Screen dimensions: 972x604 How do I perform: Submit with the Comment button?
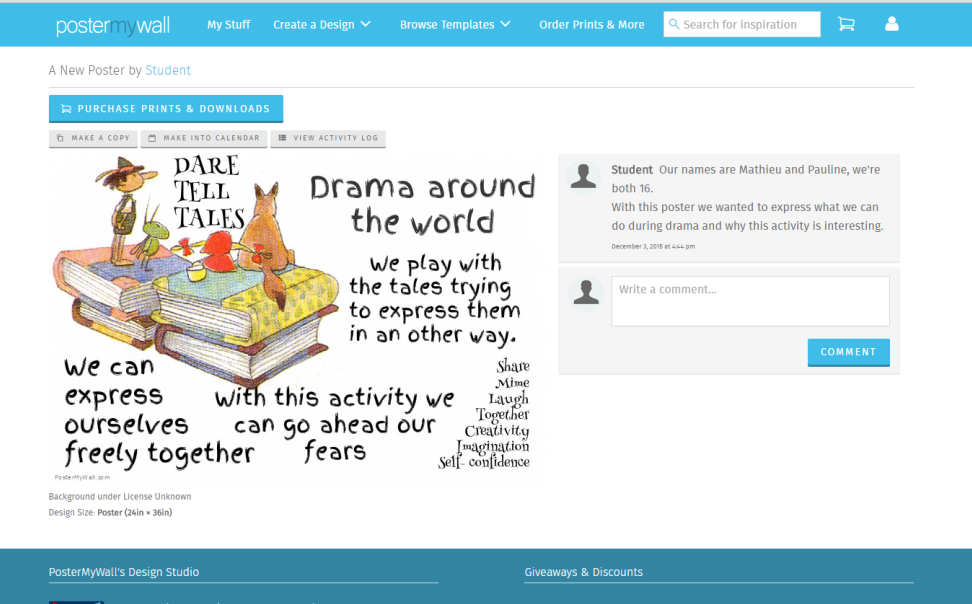tap(848, 352)
